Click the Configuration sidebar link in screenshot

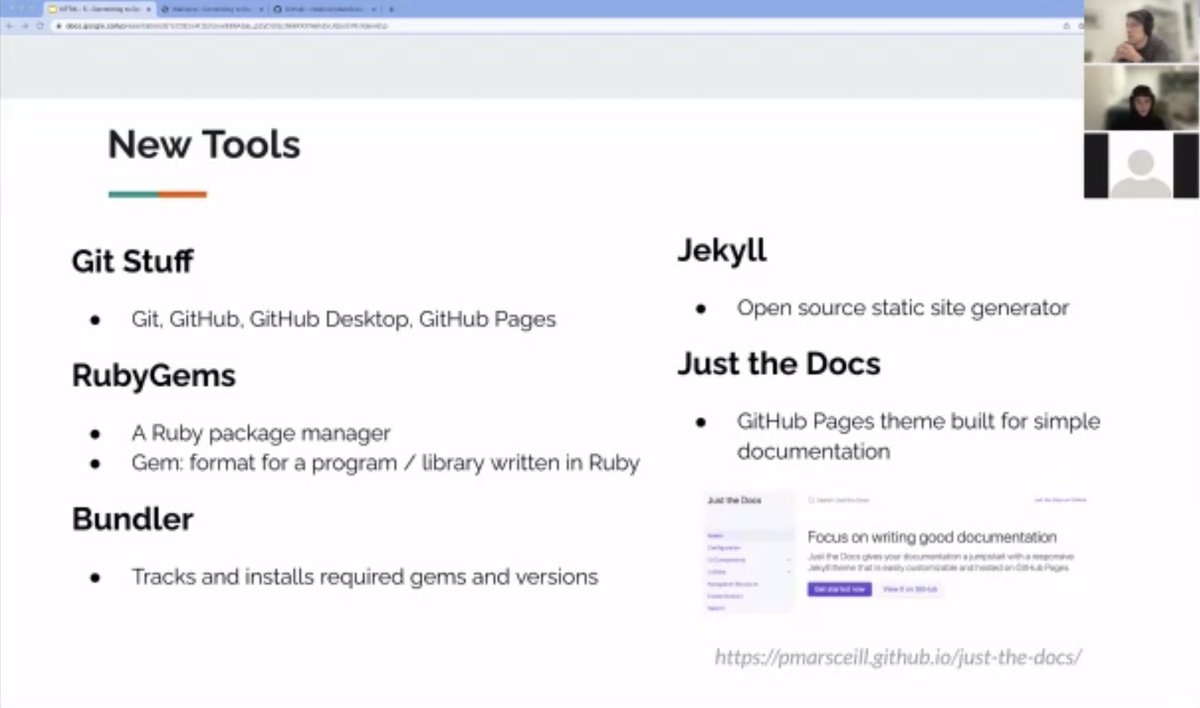(724, 548)
